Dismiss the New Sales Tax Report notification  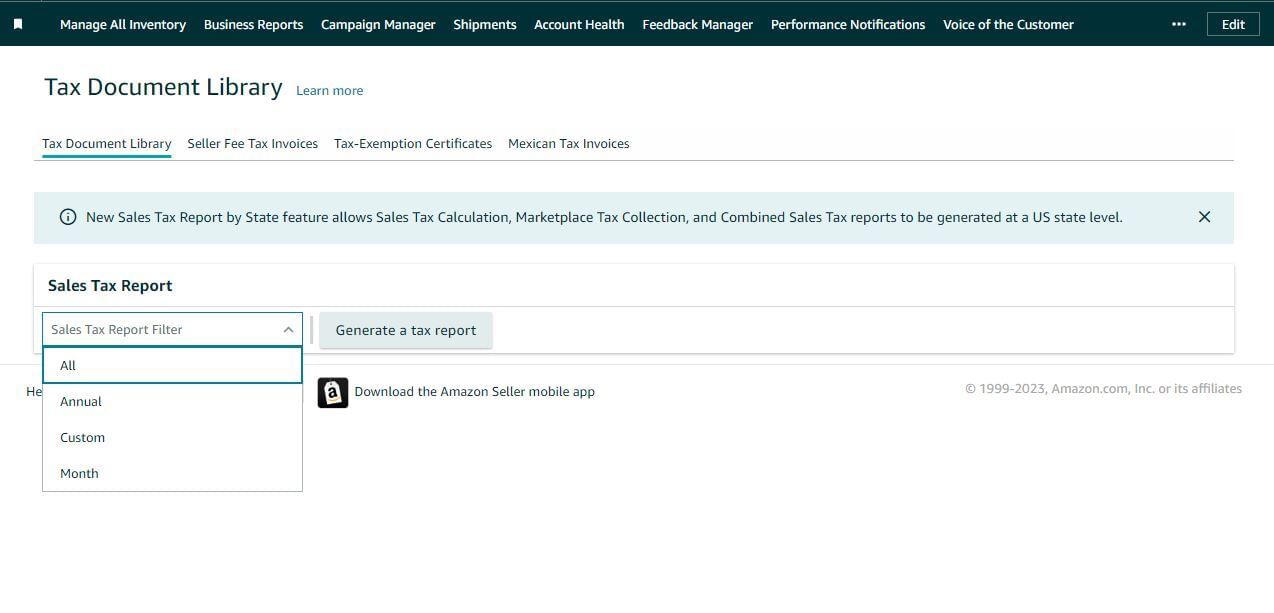coord(1204,217)
